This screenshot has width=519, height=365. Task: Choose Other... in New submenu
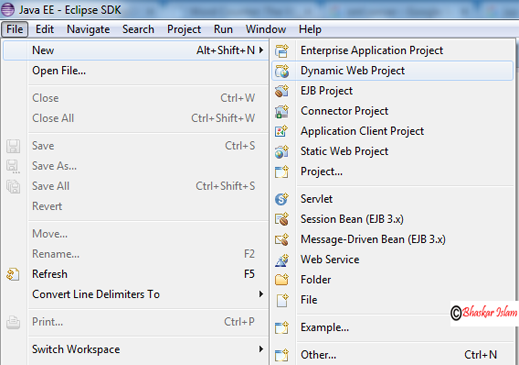tap(392, 355)
